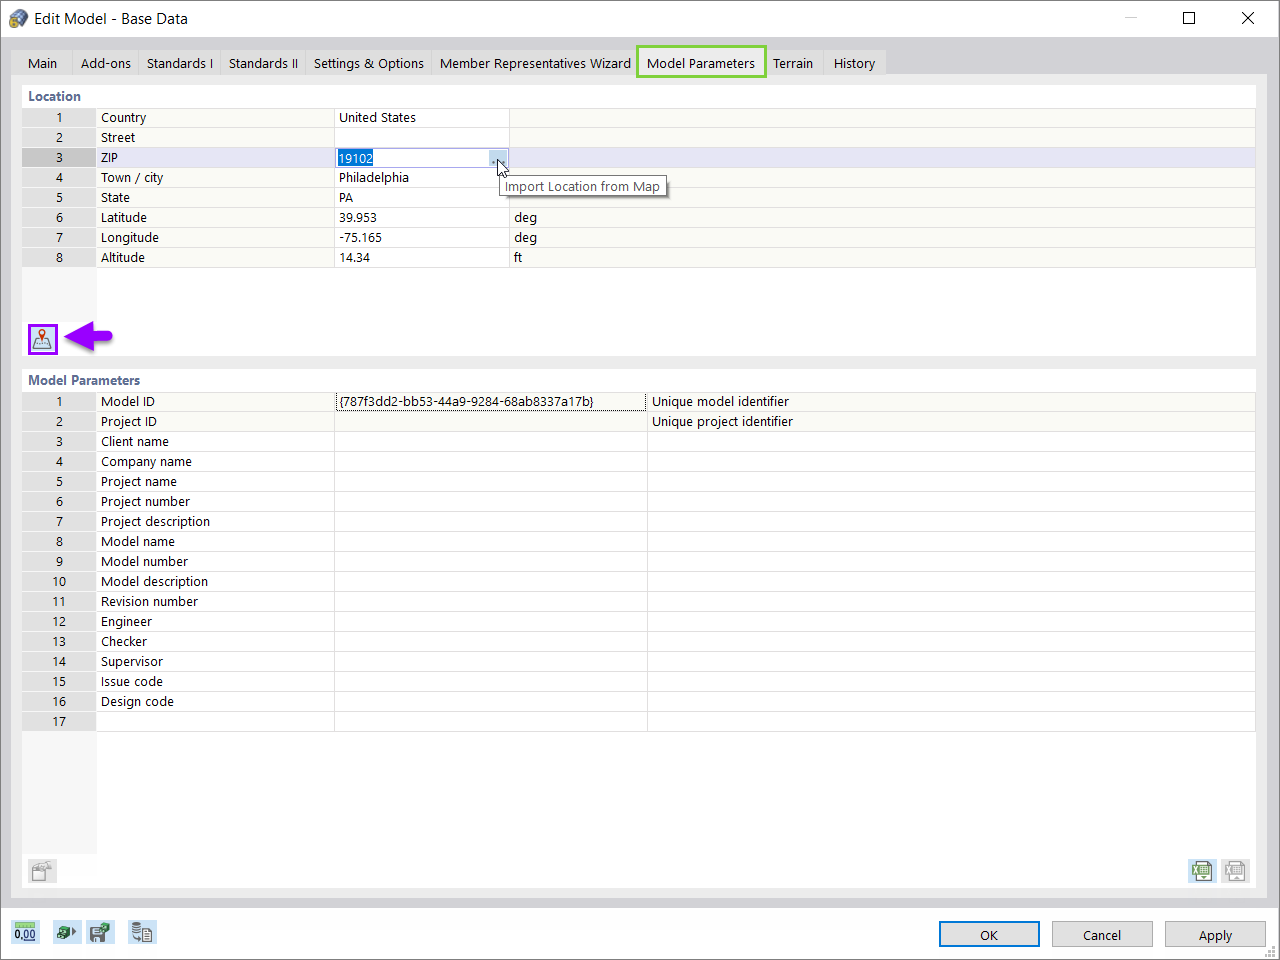Click the Client name value cell
The height and width of the screenshot is (960, 1280).
[x=491, y=442]
